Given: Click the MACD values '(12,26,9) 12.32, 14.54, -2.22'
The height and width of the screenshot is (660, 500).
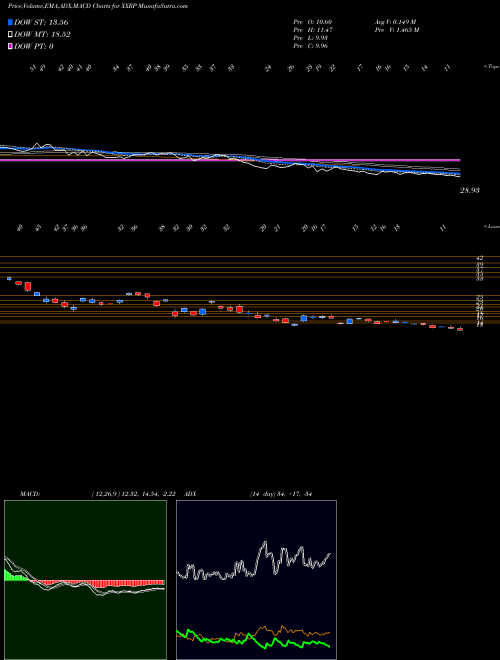Looking at the screenshot, I should (x=133, y=494).
